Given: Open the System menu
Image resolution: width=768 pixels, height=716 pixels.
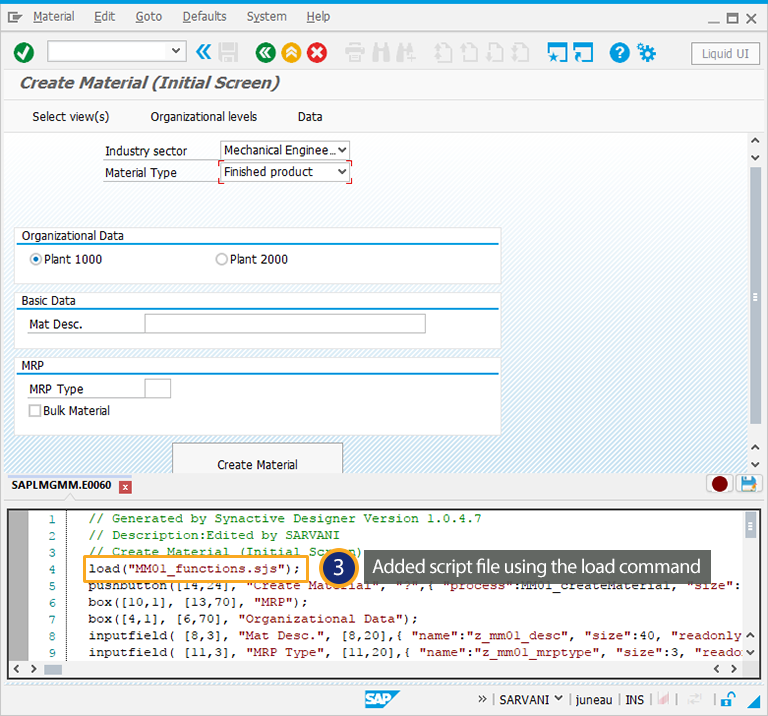Looking at the screenshot, I should (x=266, y=17).
